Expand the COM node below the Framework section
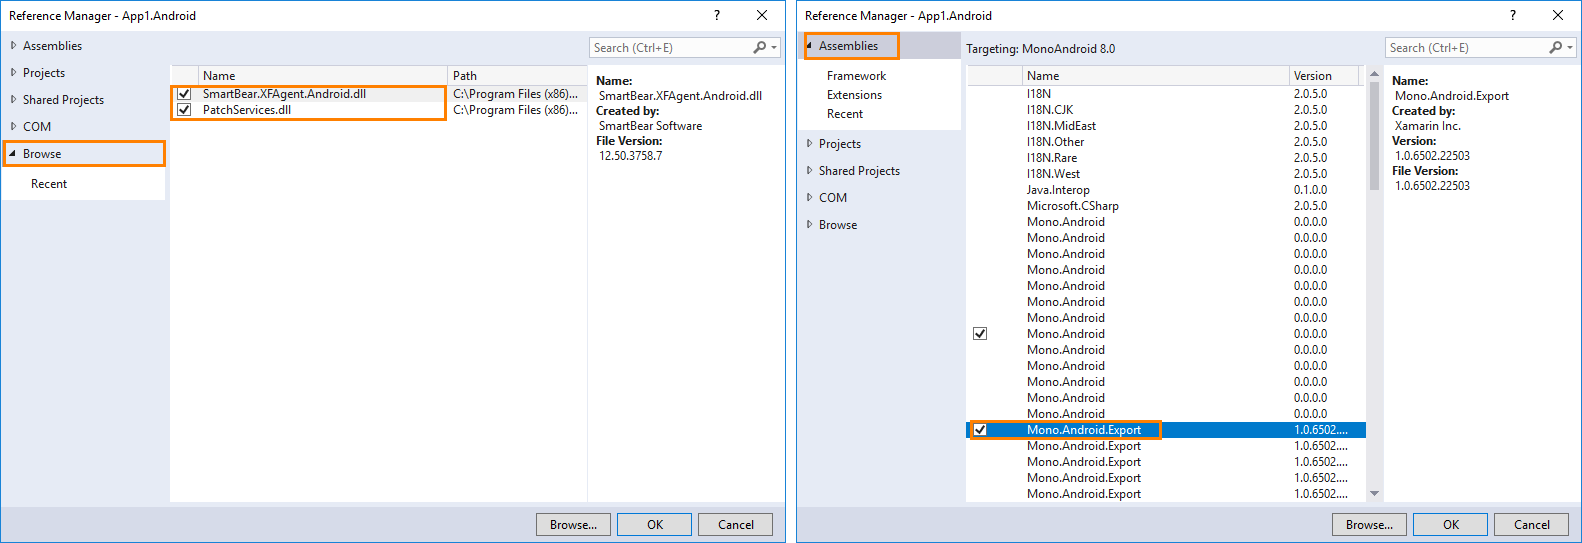 coord(810,198)
